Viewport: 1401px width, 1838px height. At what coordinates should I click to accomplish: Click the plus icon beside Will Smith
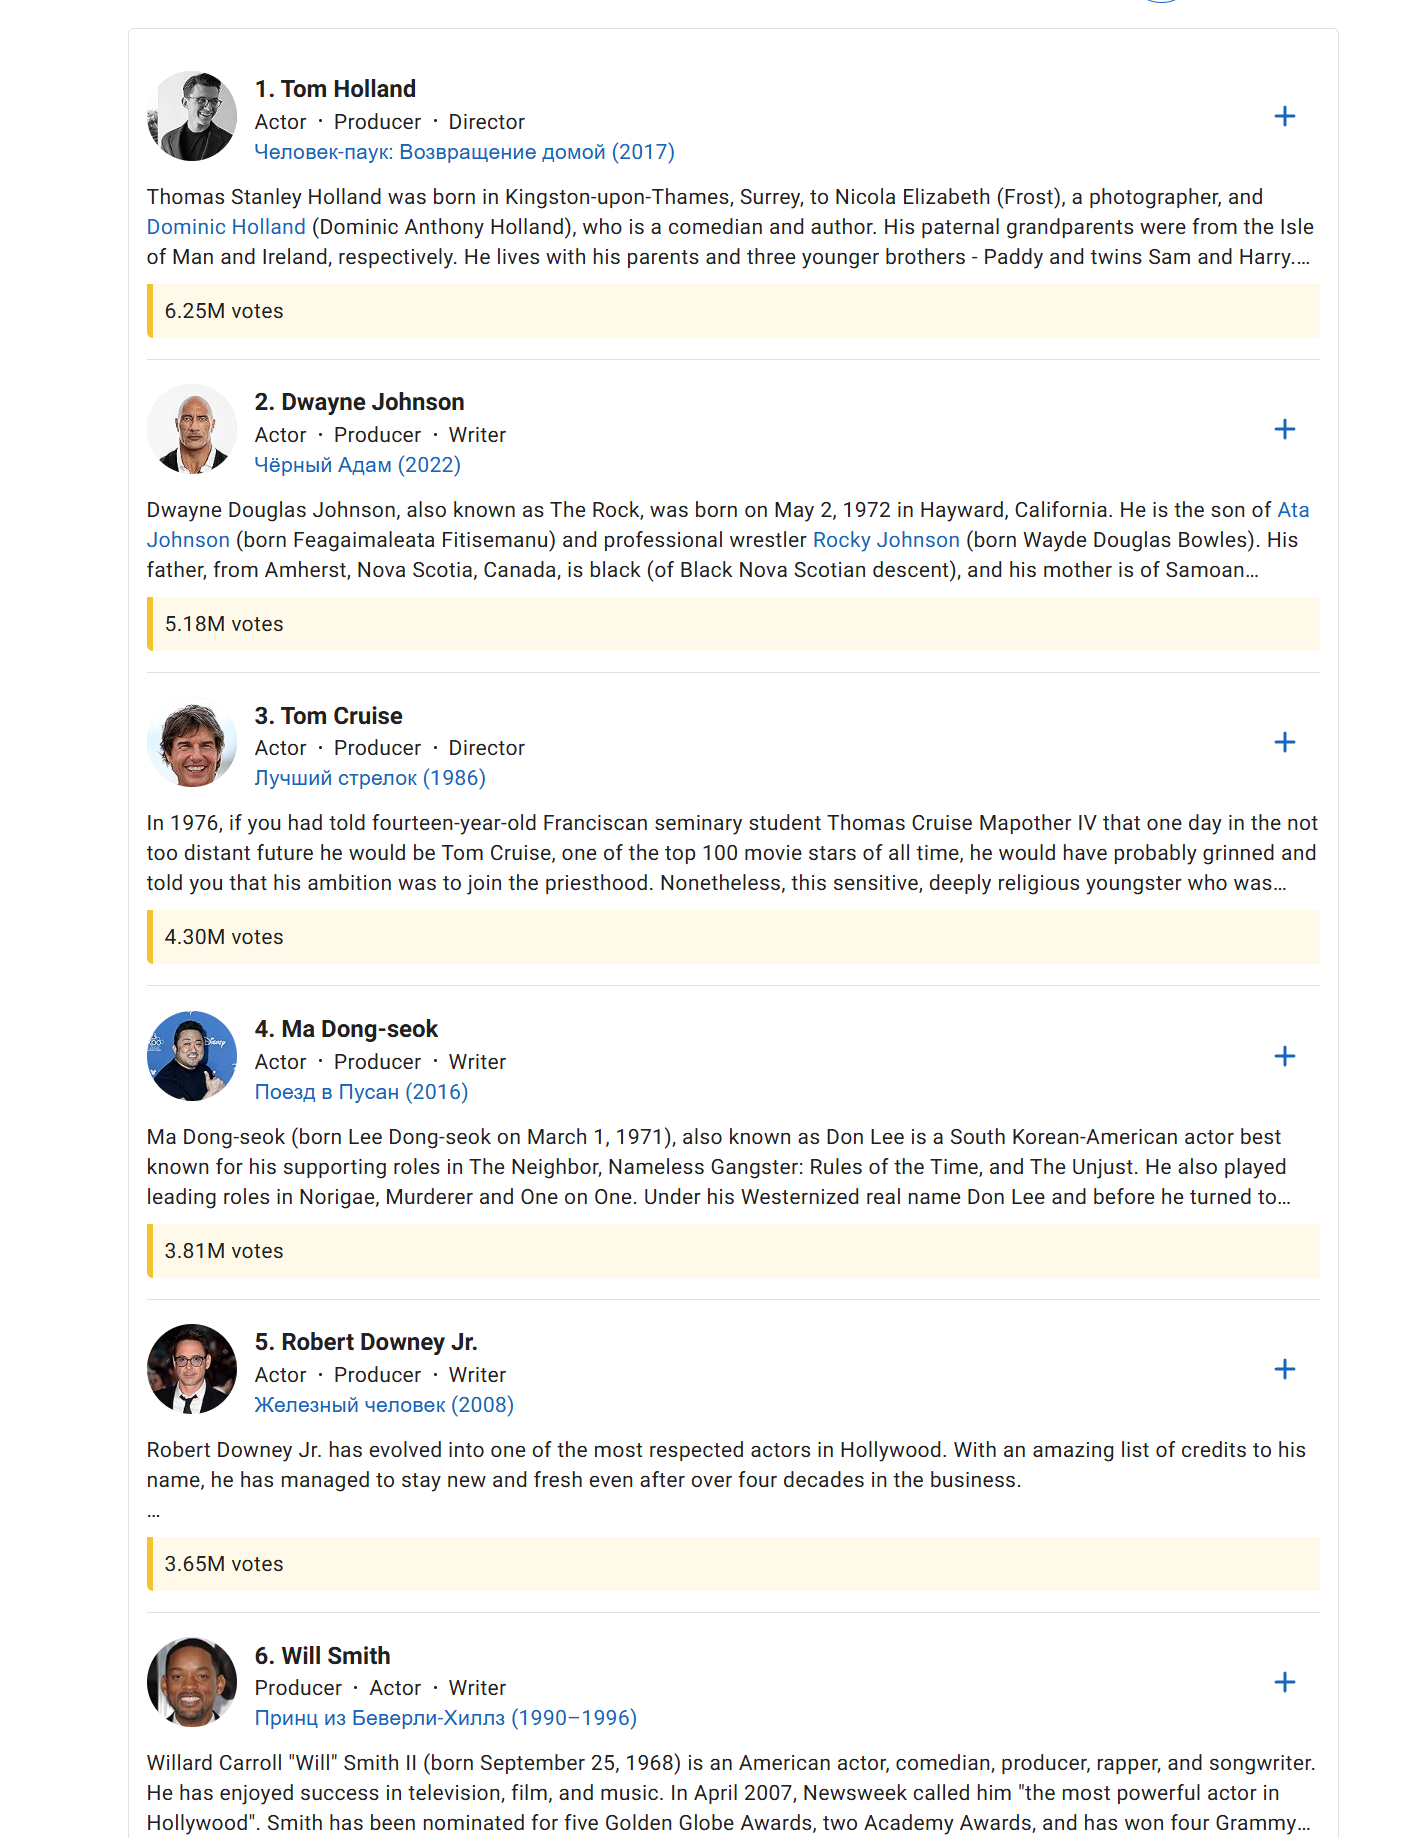point(1284,1682)
